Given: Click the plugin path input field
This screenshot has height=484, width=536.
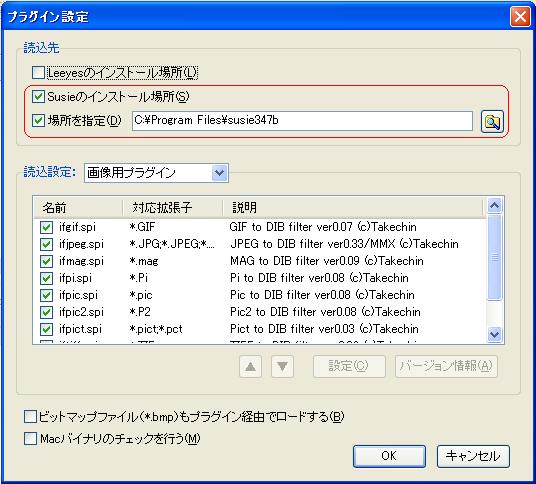Looking at the screenshot, I should click(x=303, y=121).
